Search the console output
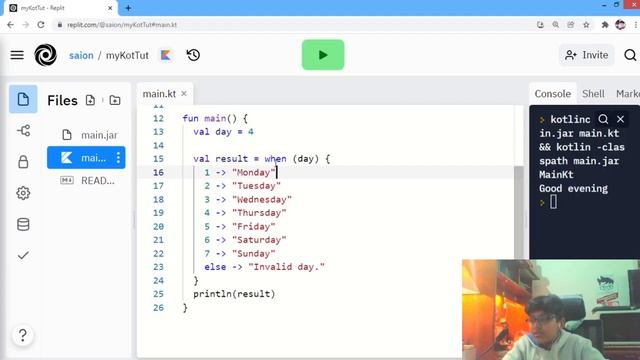640x360 pixels. coord(603,119)
